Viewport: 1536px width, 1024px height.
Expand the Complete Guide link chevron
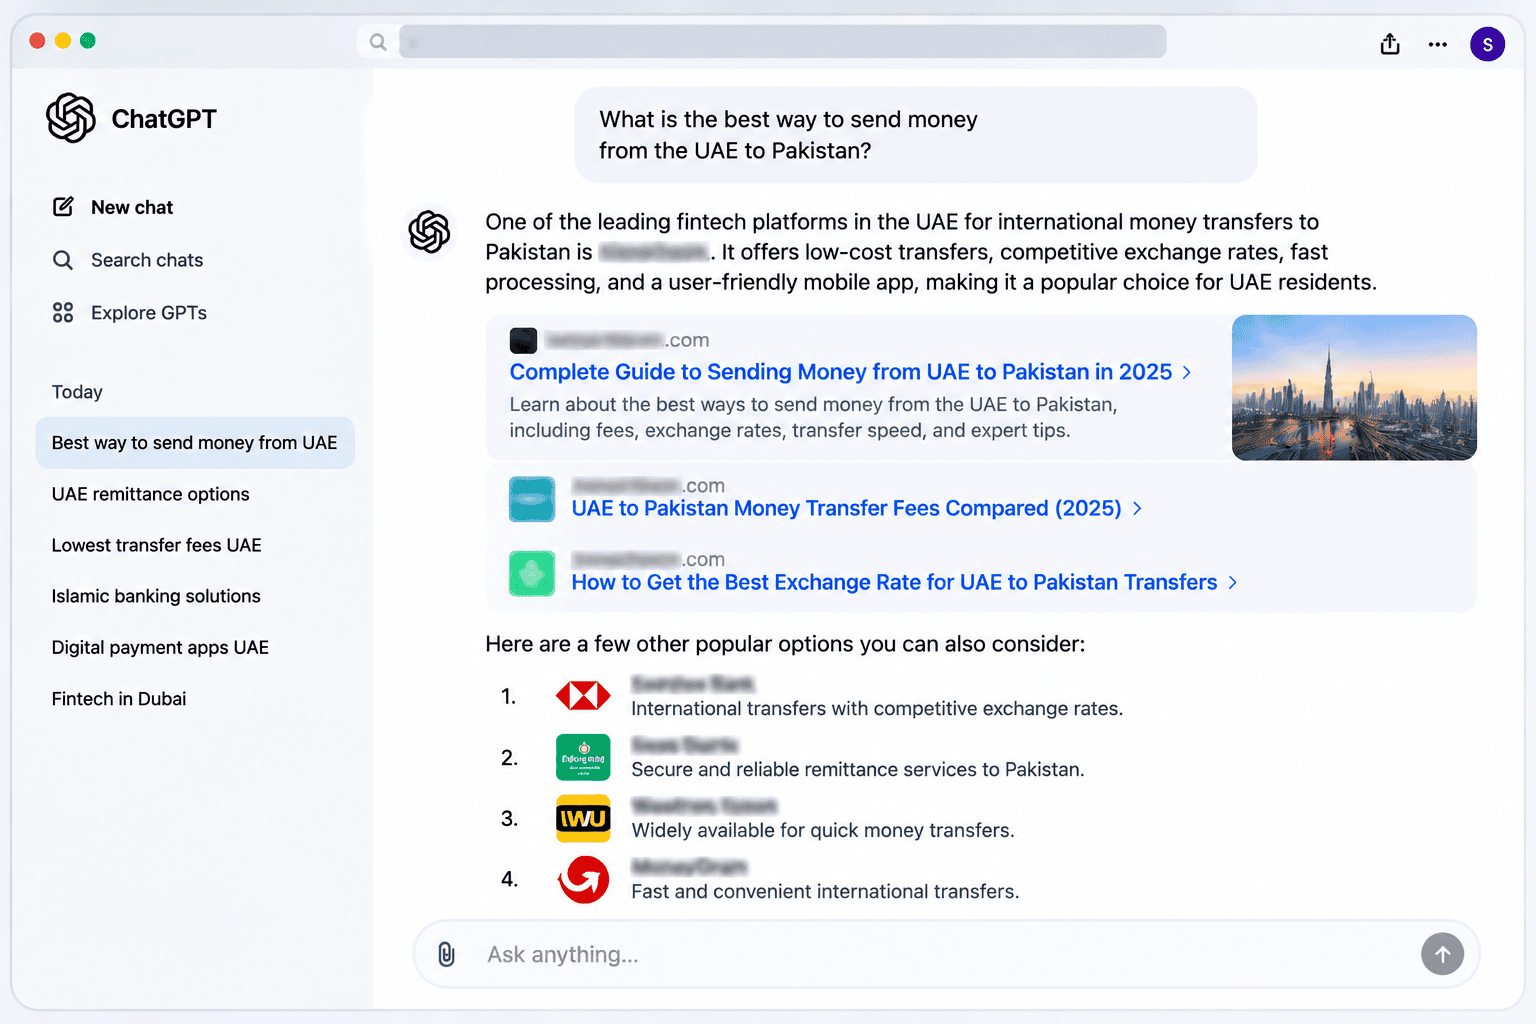(1187, 372)
